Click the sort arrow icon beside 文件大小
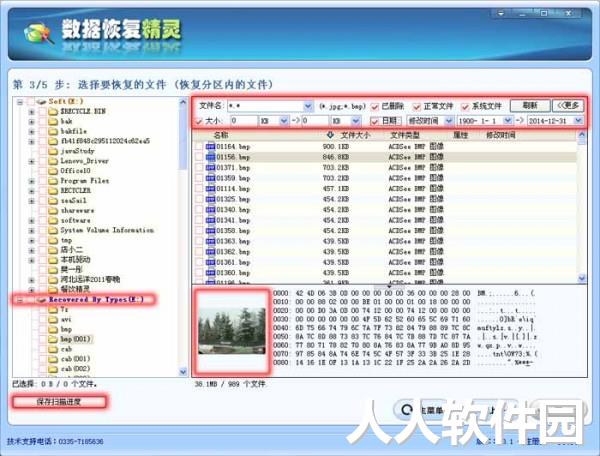 click(x=331, y=135)
